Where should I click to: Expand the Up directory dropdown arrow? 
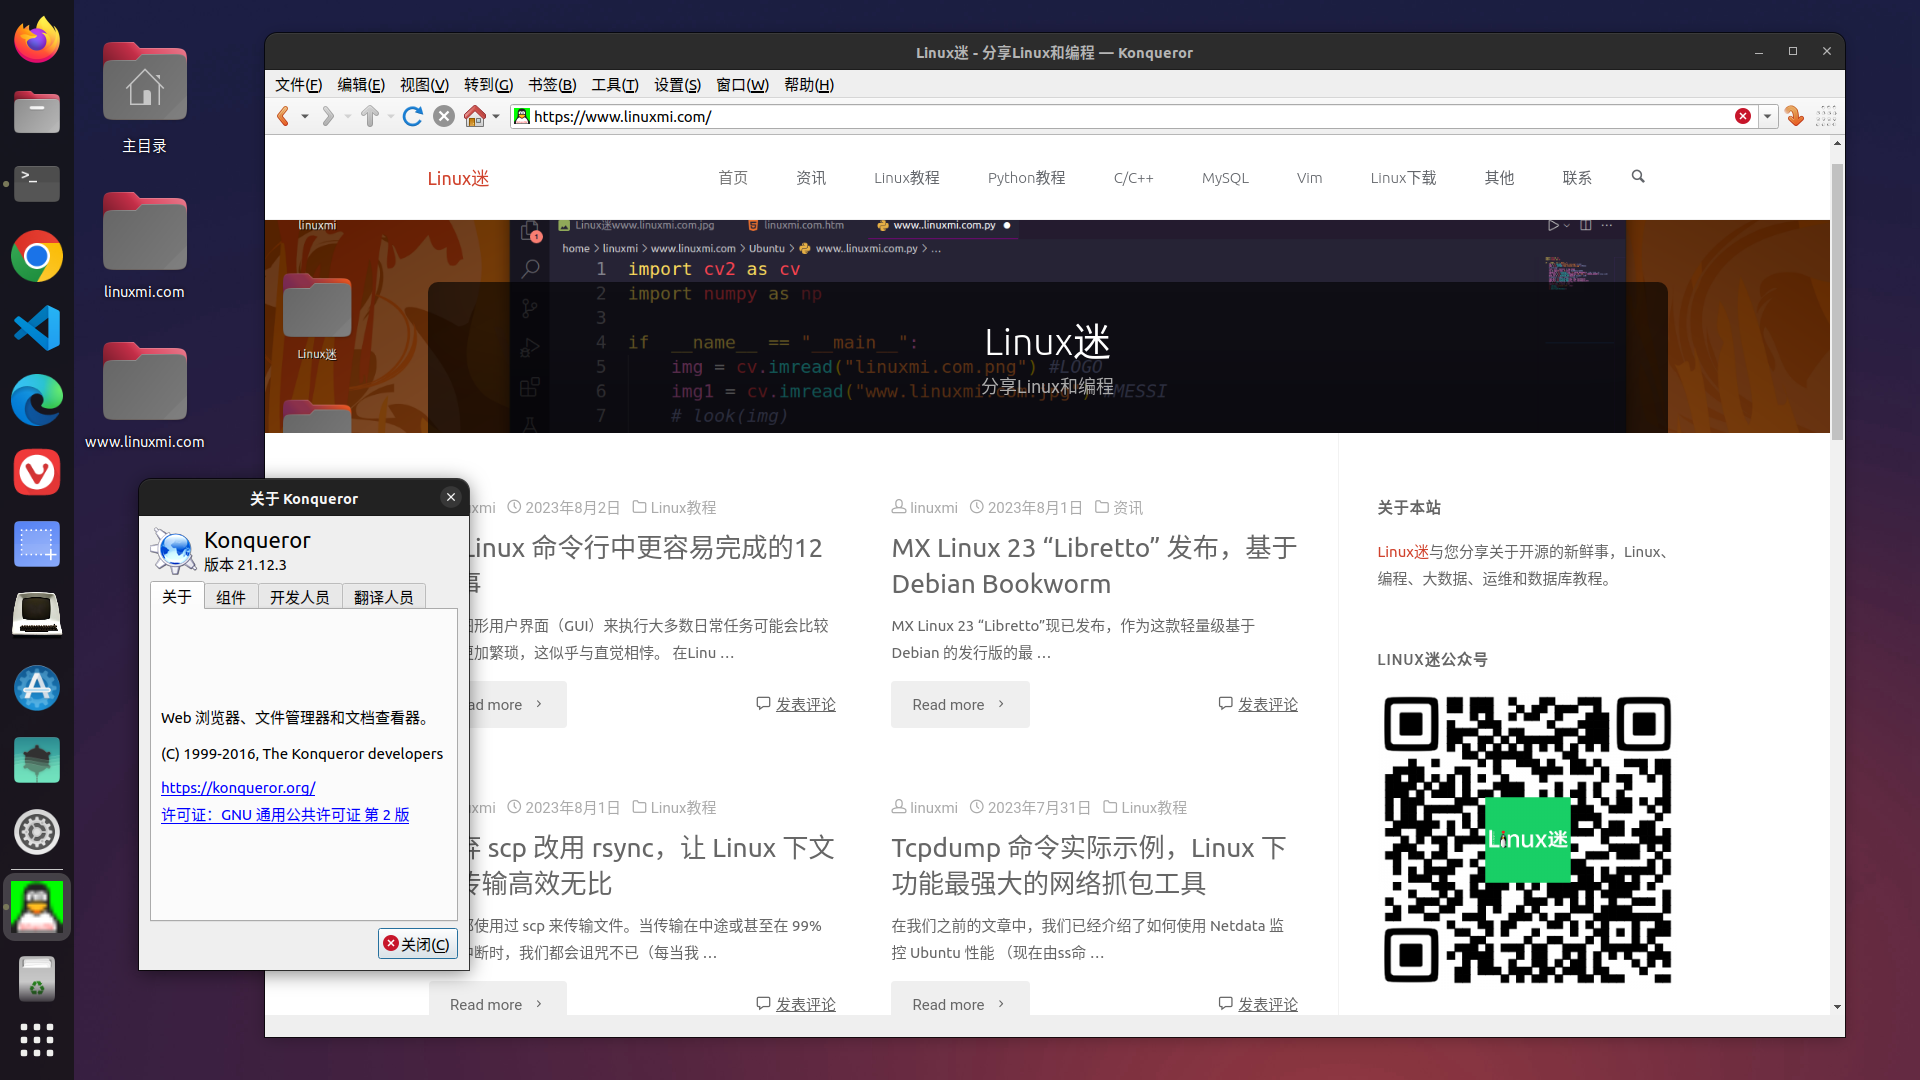(390, 117)
